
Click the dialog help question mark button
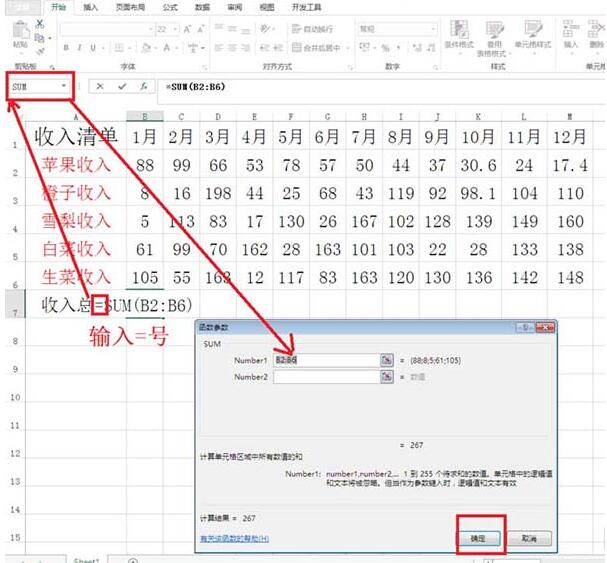(x=525, y=328)
